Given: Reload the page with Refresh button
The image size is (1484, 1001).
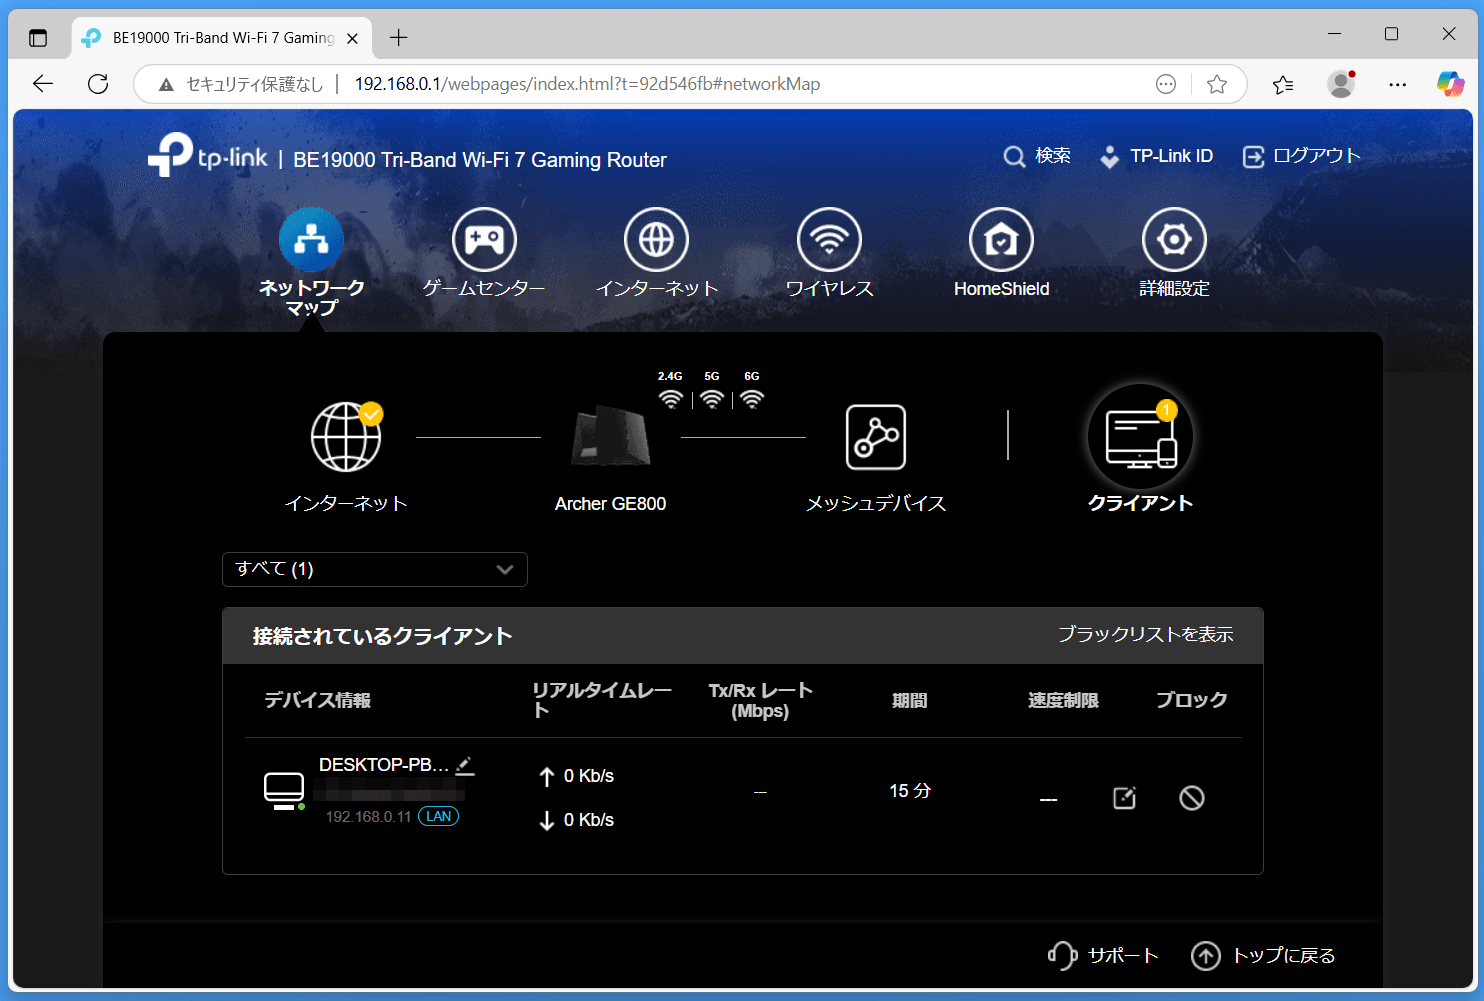Looking at the screenshot, I should tap(98, 84).
